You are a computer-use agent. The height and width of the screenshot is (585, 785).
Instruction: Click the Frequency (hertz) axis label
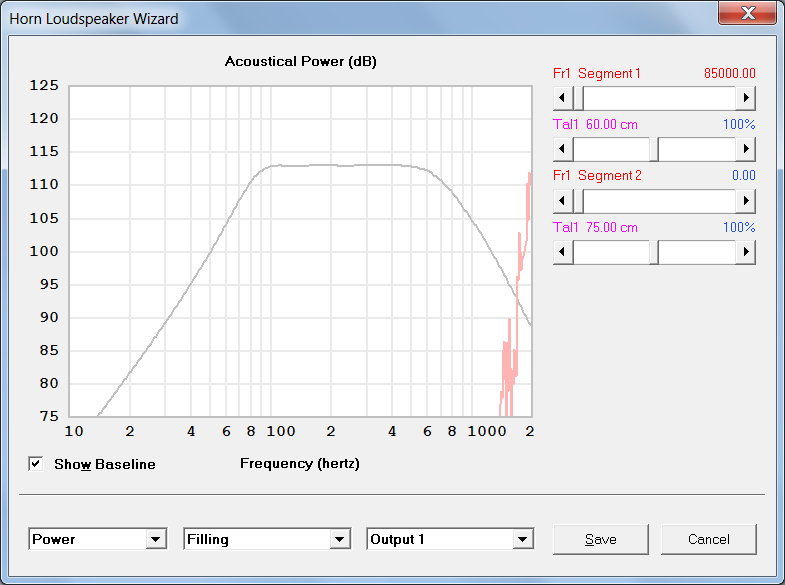(300, 464)
